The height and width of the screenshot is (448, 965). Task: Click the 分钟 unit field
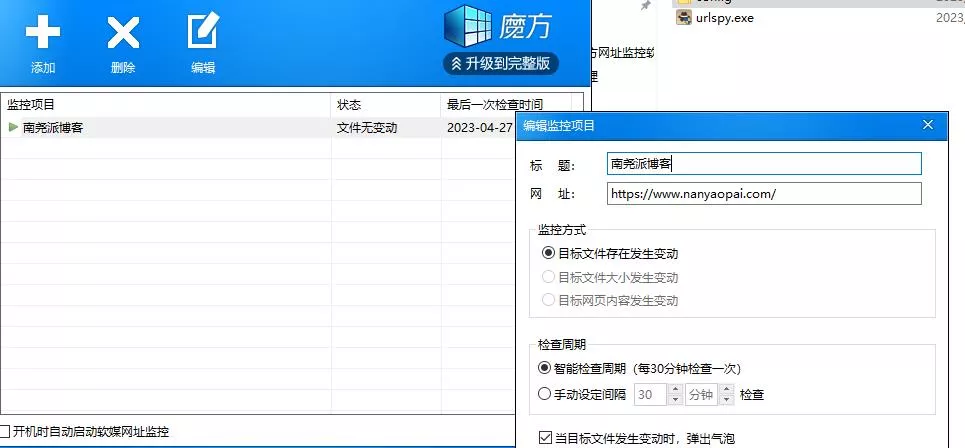(x=702, y=394)
